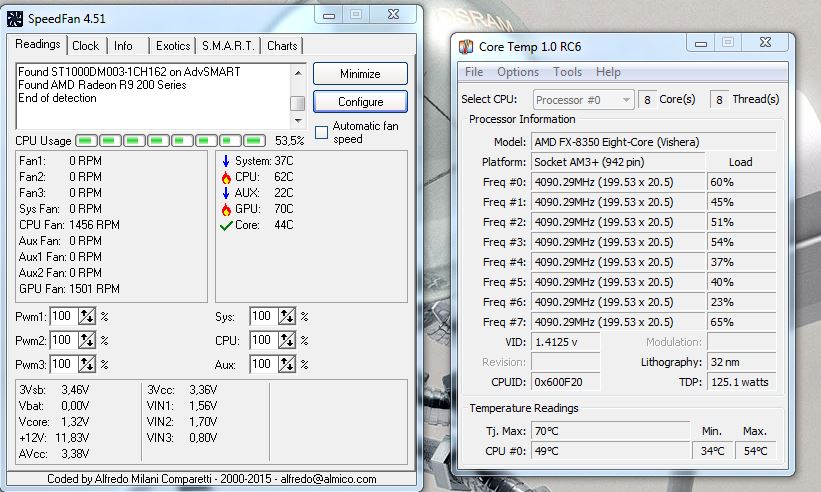Click the Vcore 1,32V voltage reading
821x492 pixels.
[x=54, y=422]
